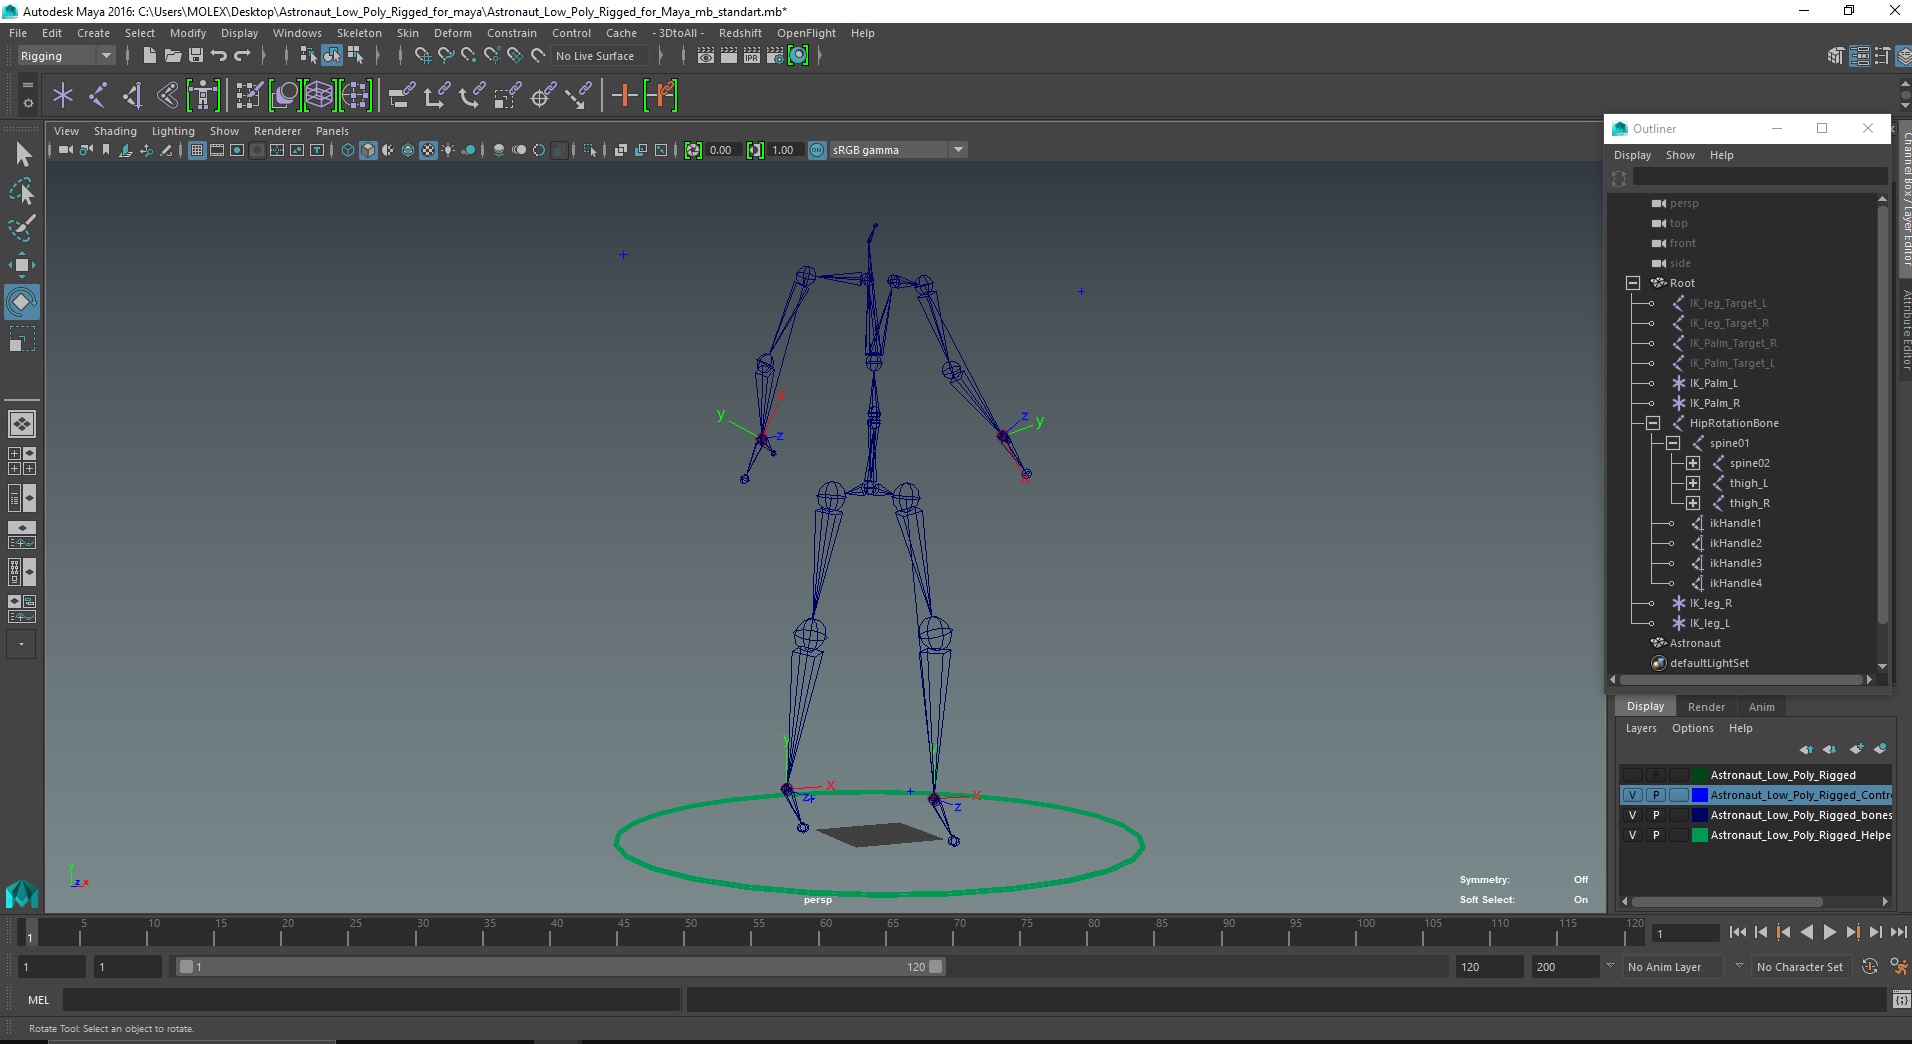The height and width of the screenshot is (1044, 1912).
Task: Open the viewport Shading menu
Action: coord(115,131)
